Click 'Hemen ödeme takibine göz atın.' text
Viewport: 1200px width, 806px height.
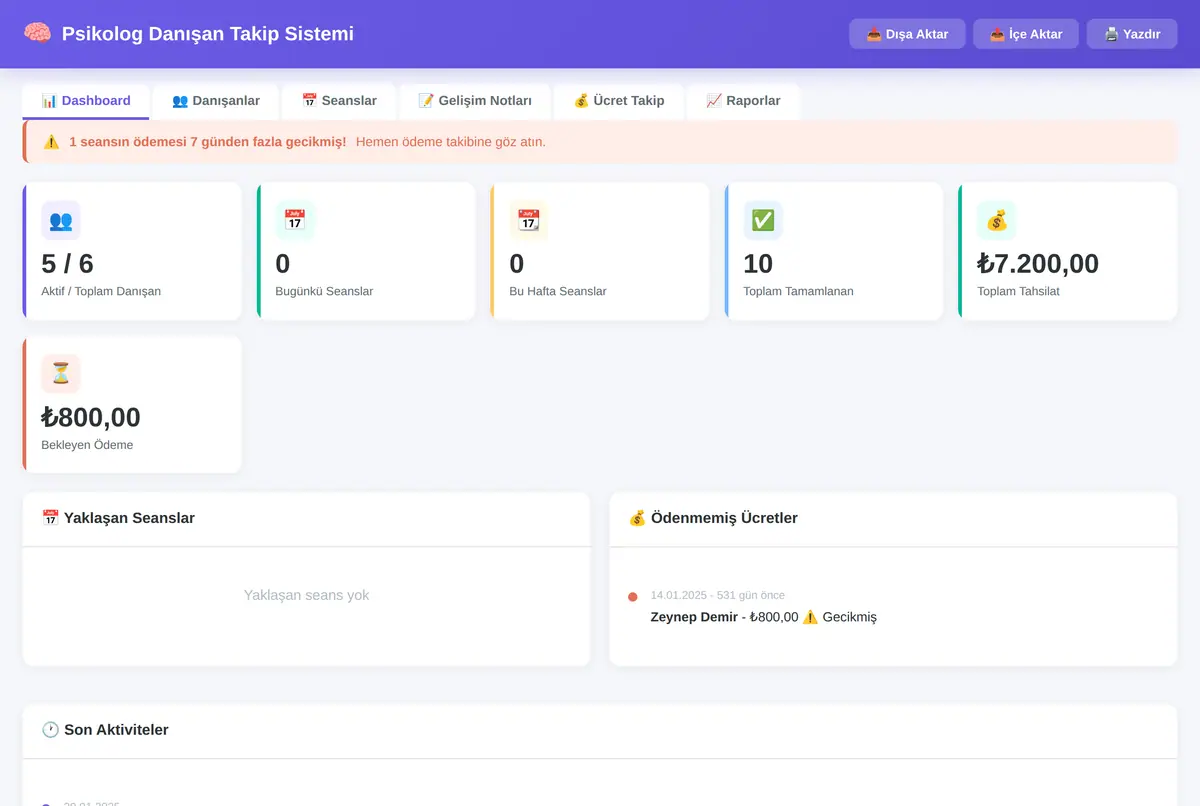click(x=451, y=142)
